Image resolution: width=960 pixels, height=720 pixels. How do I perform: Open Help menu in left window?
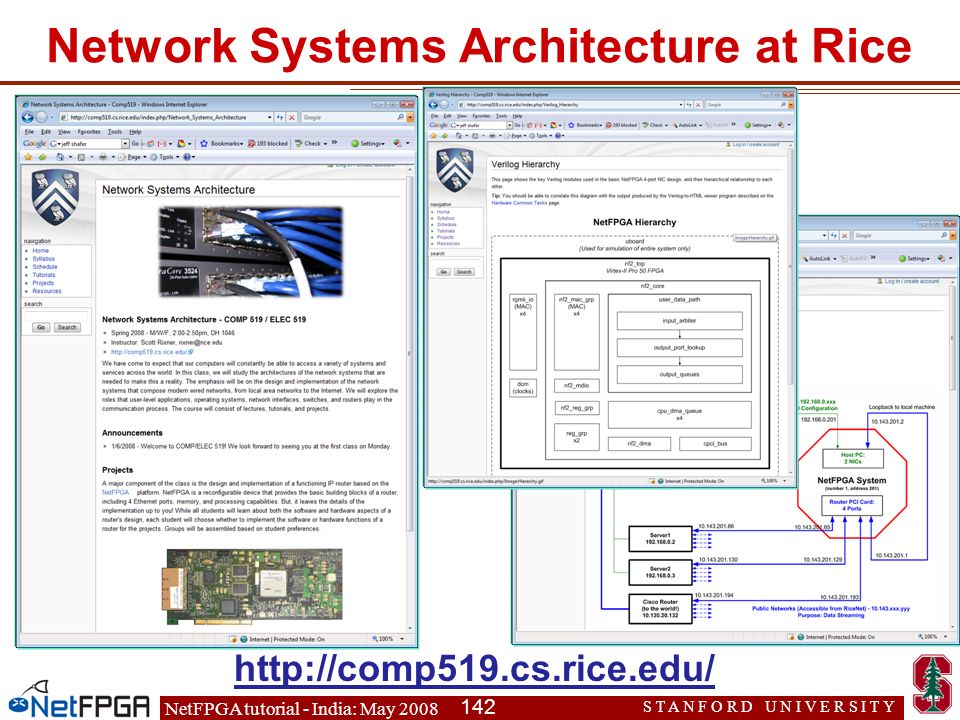(135, 132)
